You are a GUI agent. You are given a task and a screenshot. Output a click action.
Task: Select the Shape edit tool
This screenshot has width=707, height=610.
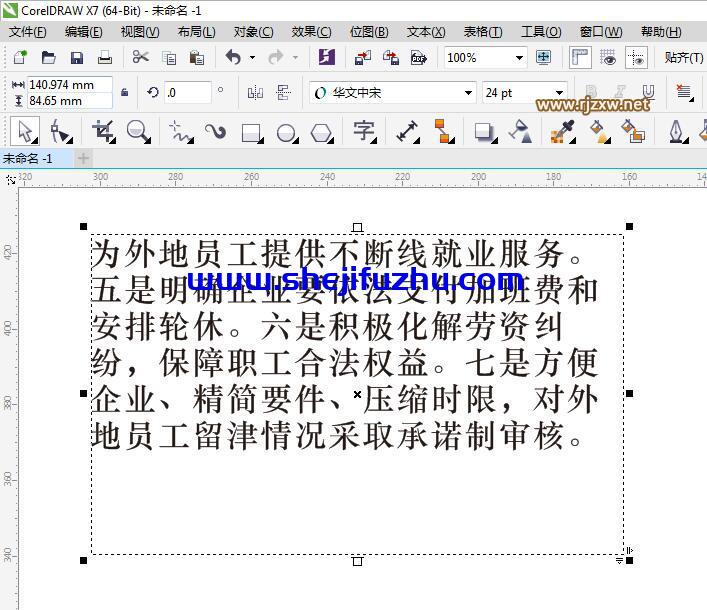61,131
